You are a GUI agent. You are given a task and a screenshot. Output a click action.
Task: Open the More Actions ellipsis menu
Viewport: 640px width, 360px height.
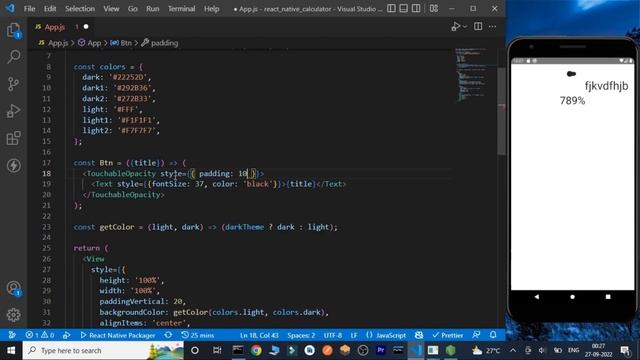pyautogui.click(x=493, y=27)
